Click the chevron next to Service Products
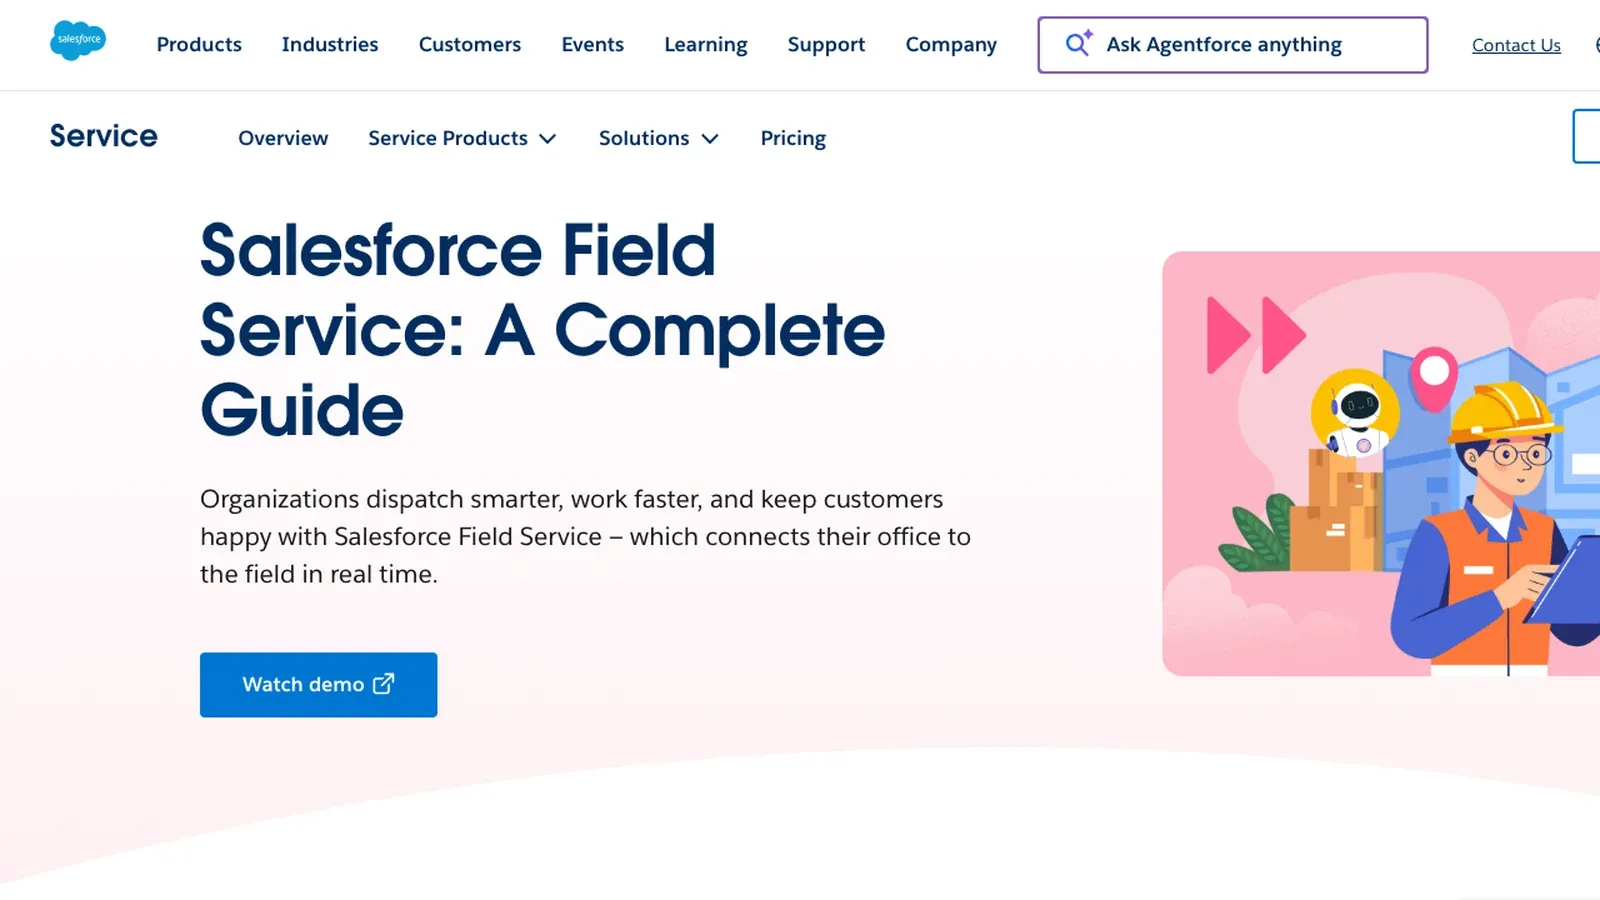1600x900 pixels. pyautogui.click(x=548, y=139)
